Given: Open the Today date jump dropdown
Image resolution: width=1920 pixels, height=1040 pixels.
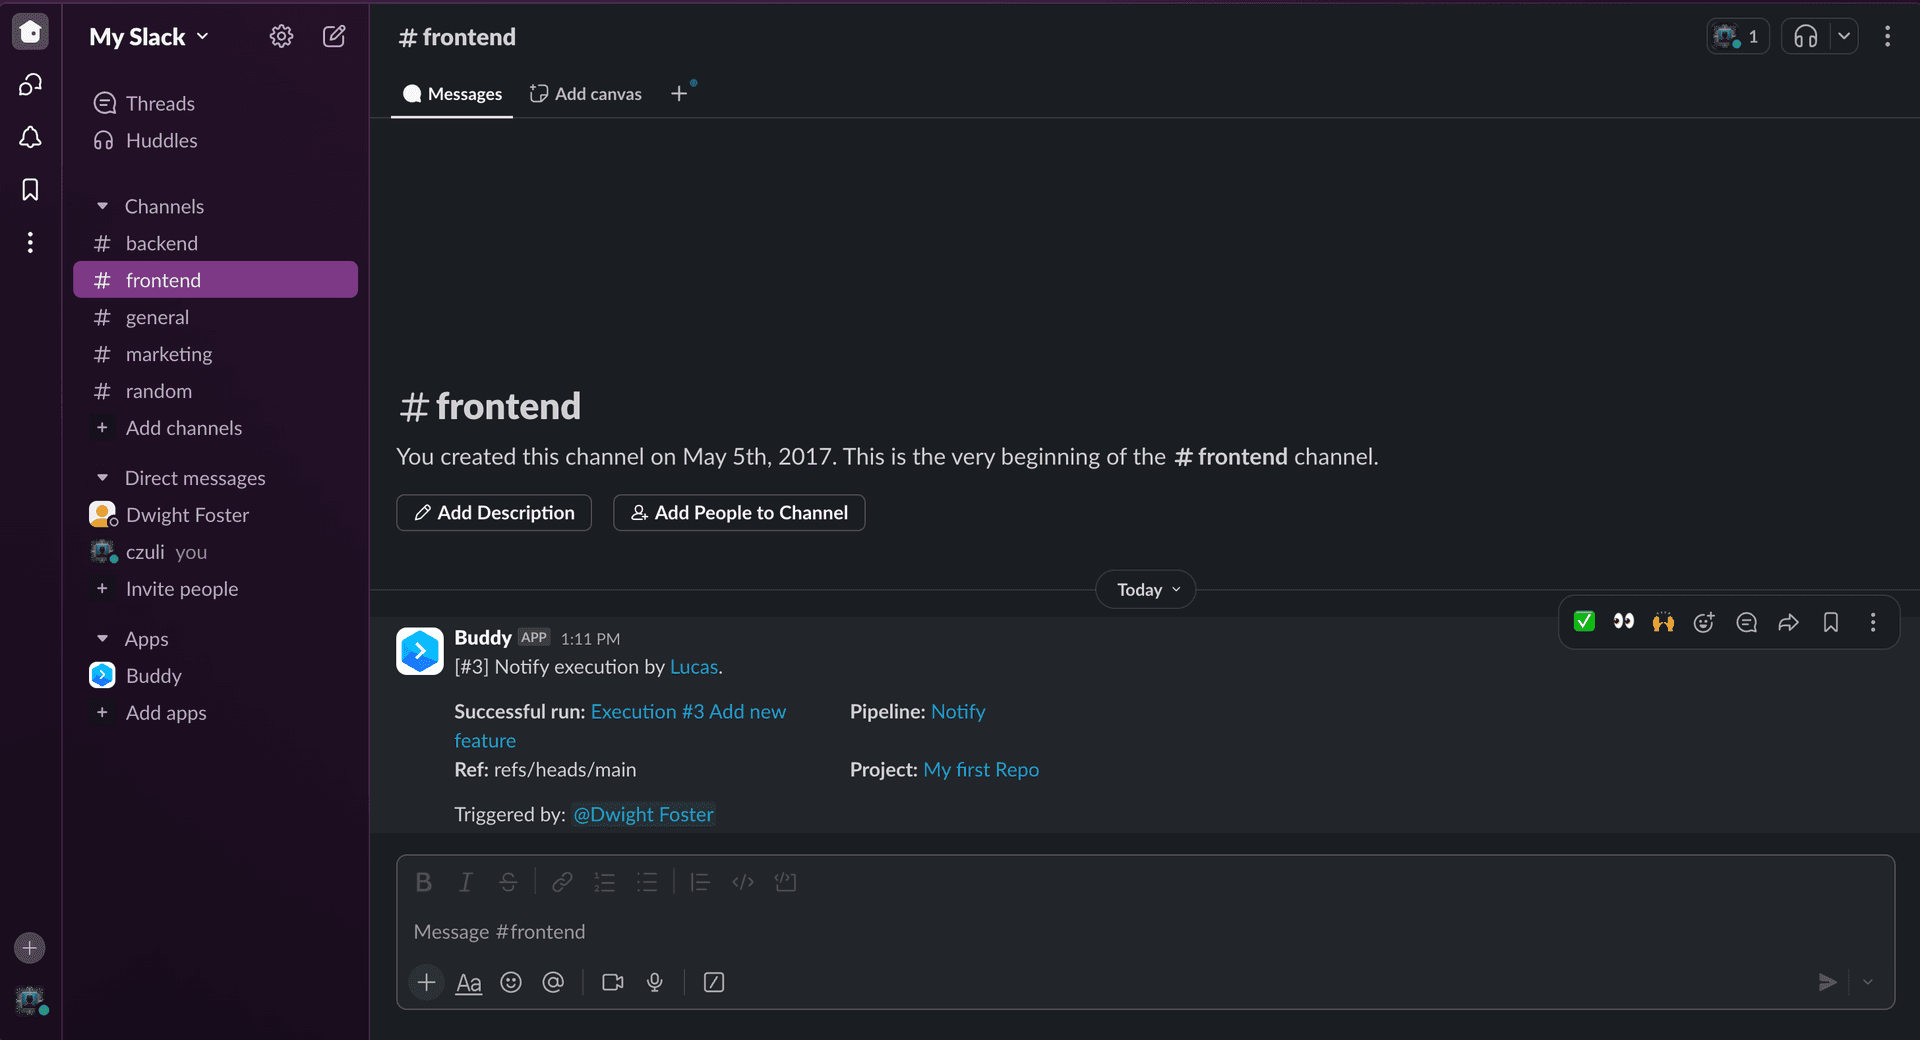Looking at the screenshot, I should (1146, 590).
